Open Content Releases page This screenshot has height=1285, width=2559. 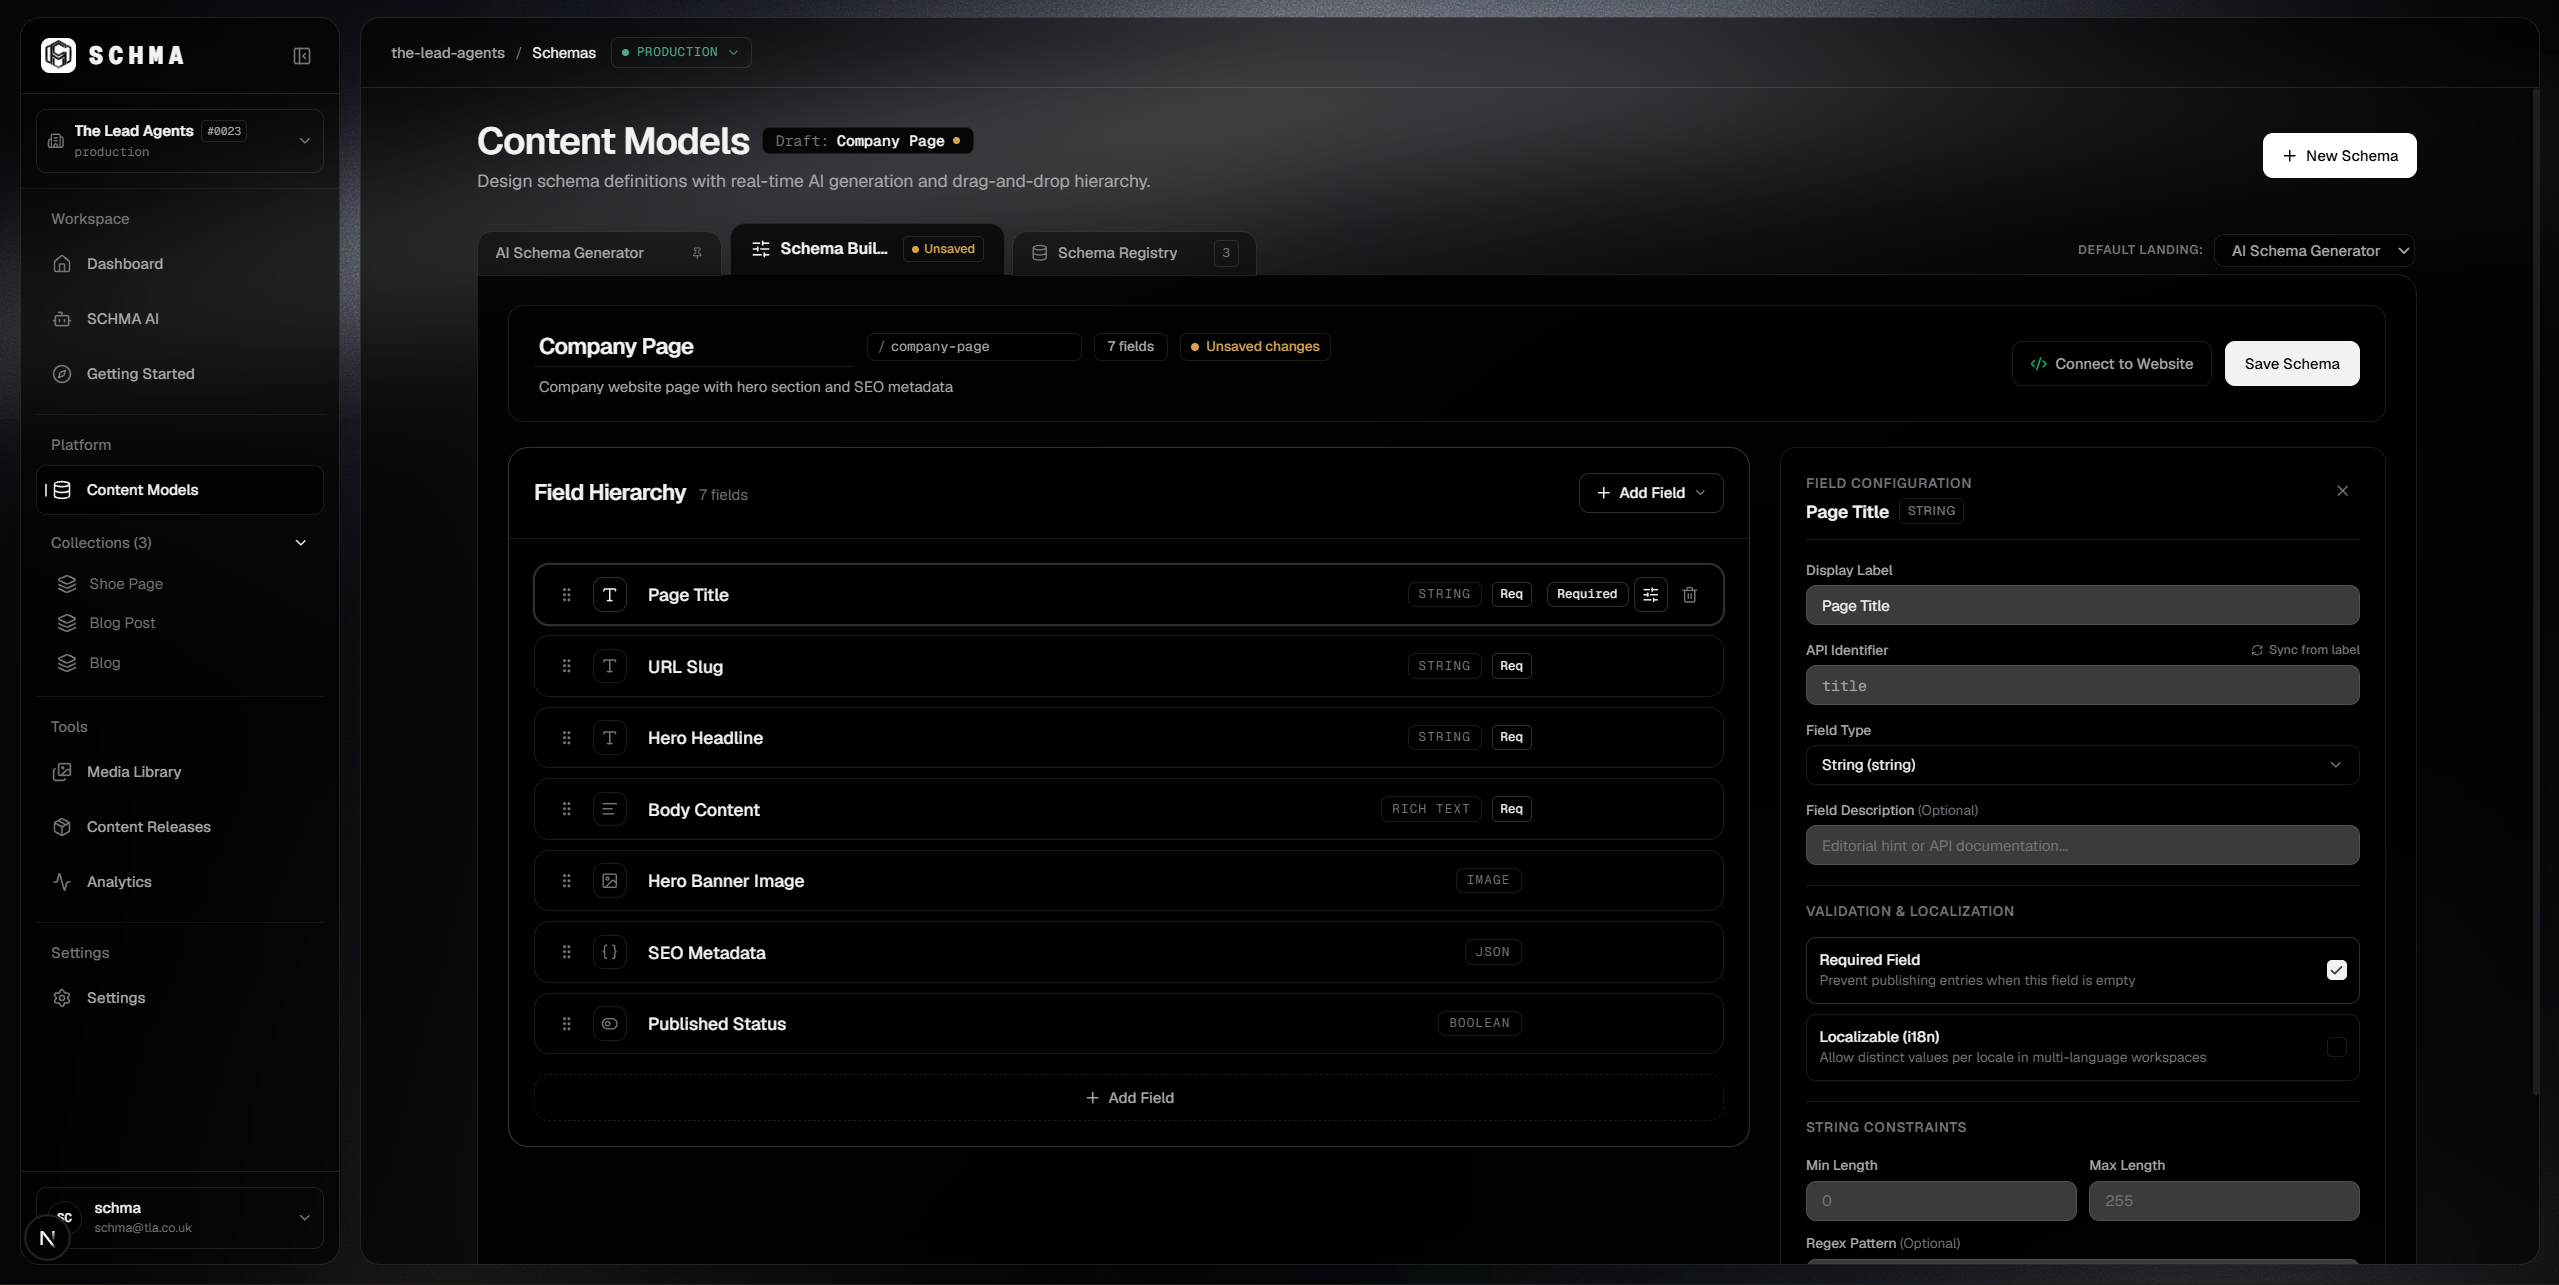180,827
